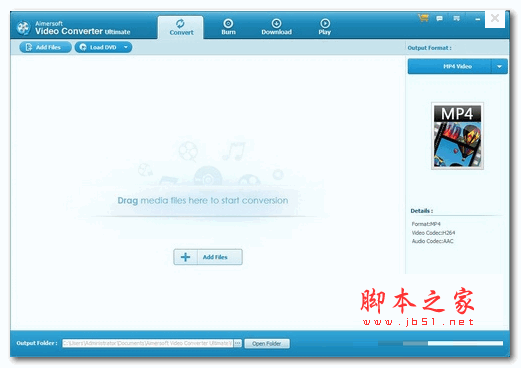The width and height of the screenshot is (521, 368).
Task: Browse output folder with ellipsis button
Action: pyautogui.click(x=237, y=343)
